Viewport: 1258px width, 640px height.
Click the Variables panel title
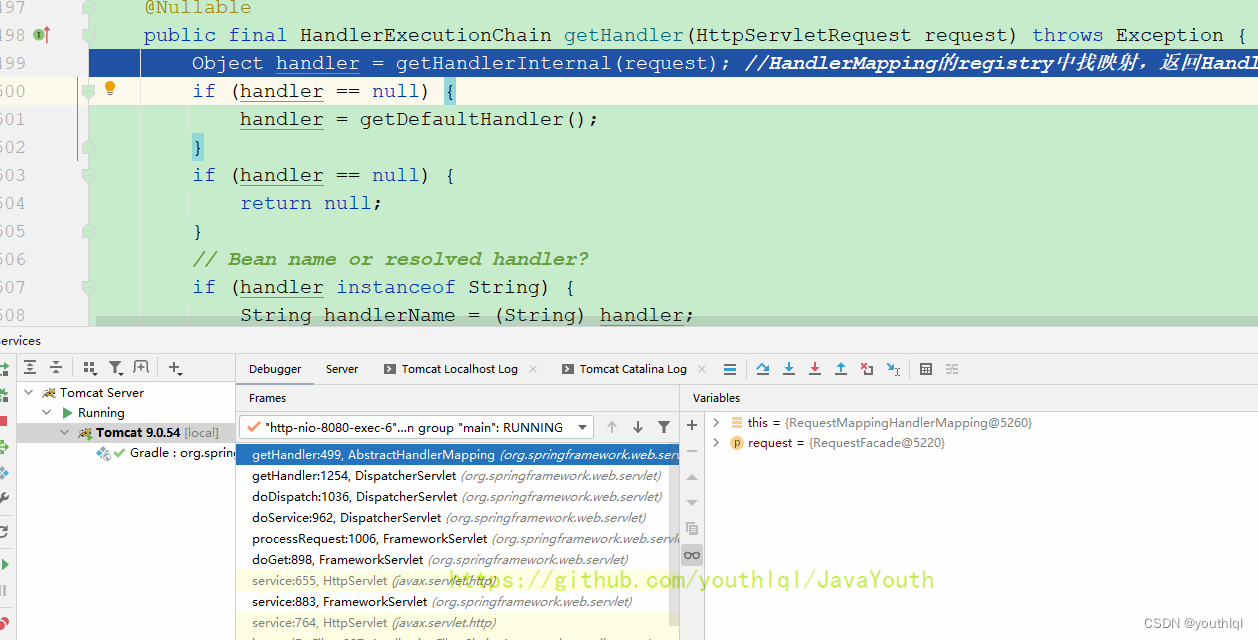pyautogui.click(x=717, y=398)
